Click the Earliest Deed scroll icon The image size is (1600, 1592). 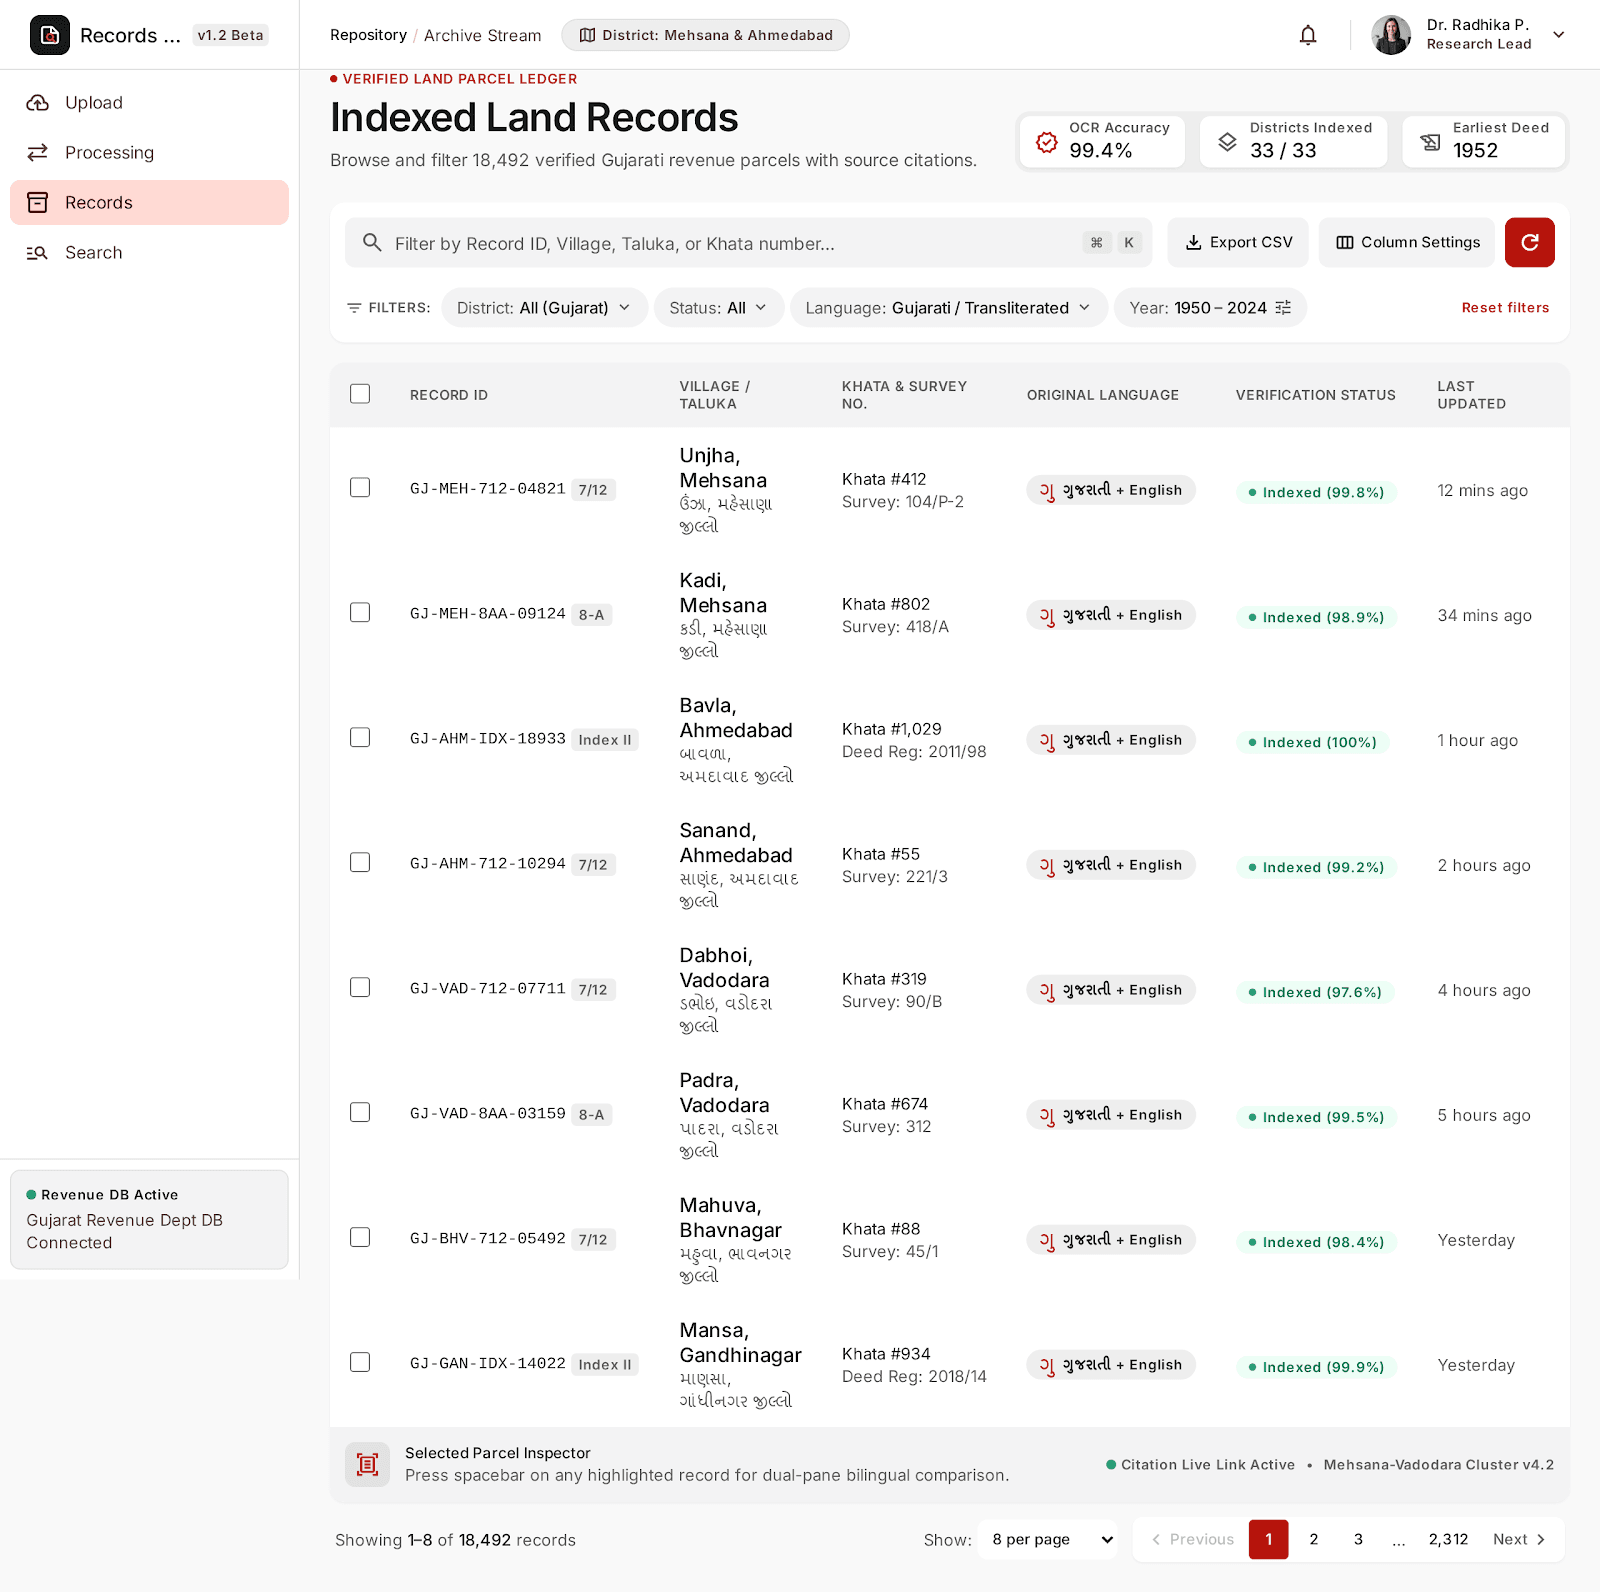coord(1431,142)
